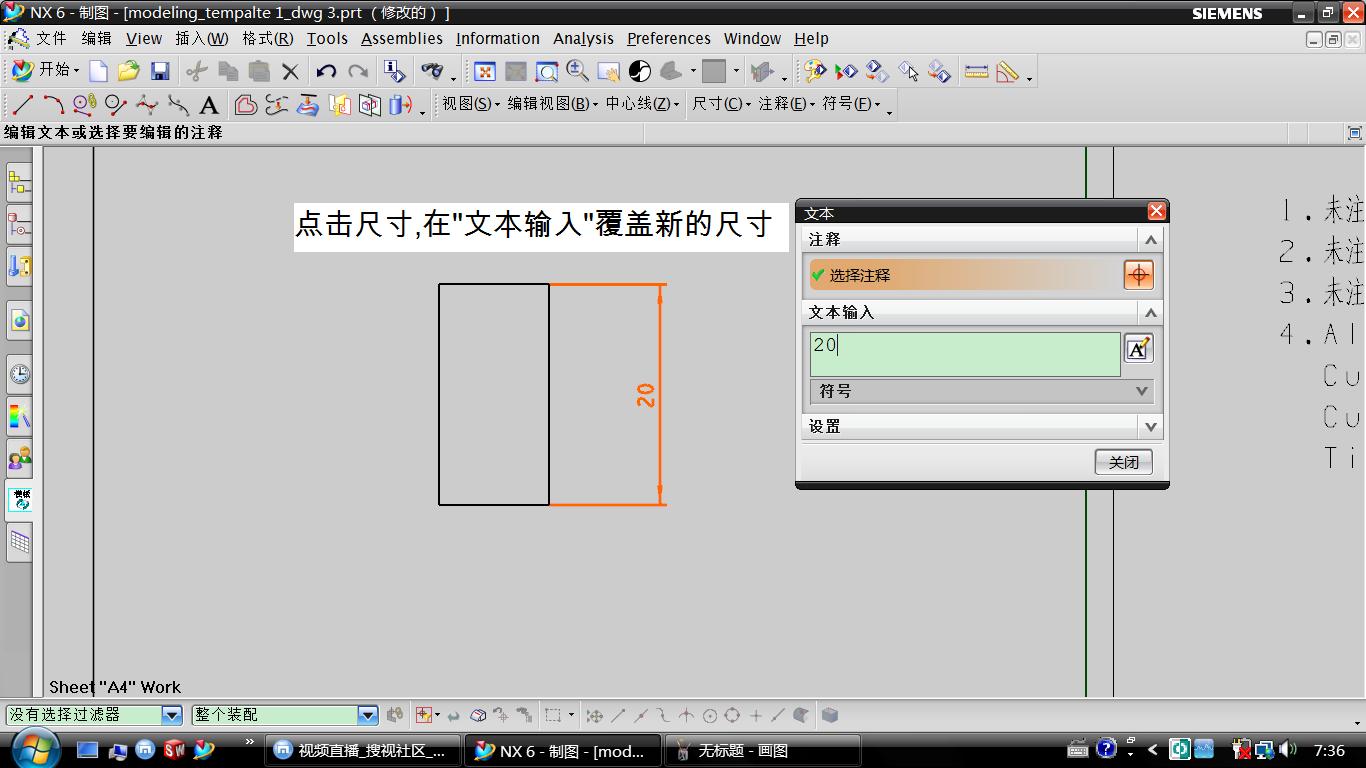The height and width of the screenshot is (768, 1366).
Task: Open the Assembly Navigator sidebar tab
Action: pyautogui.click(x=19, y=182)
